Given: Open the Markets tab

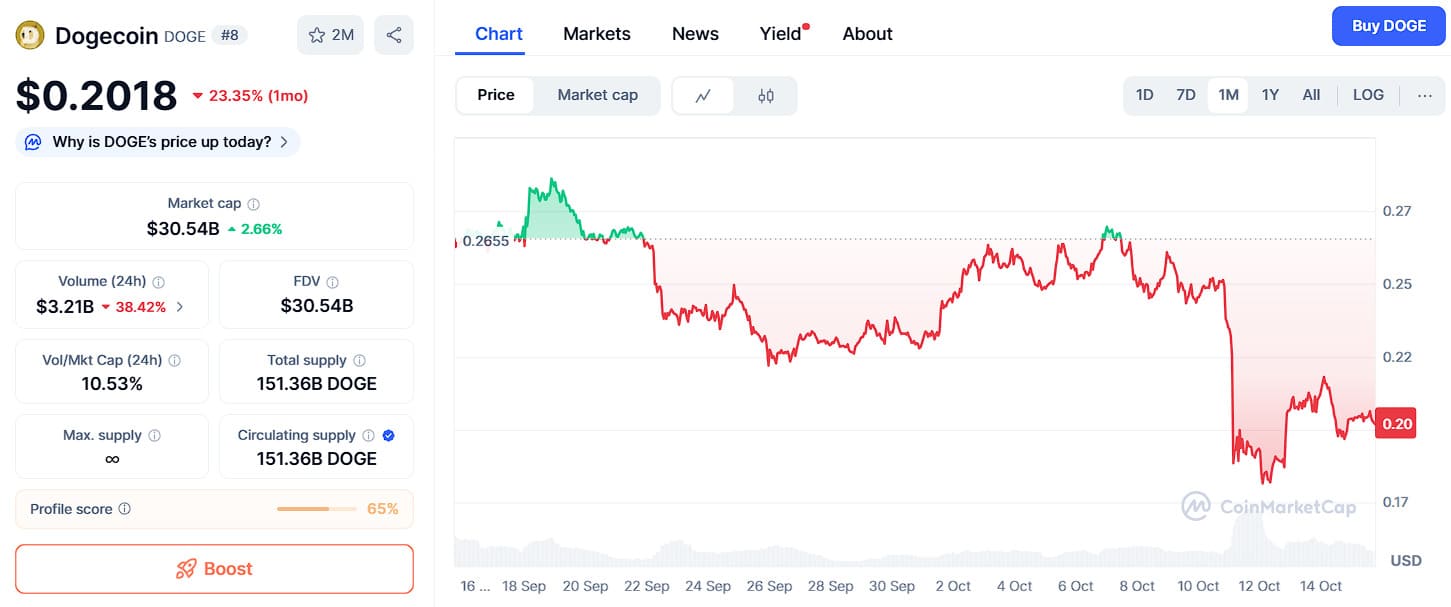Looking at the screenshot, I should click(597, 34).
